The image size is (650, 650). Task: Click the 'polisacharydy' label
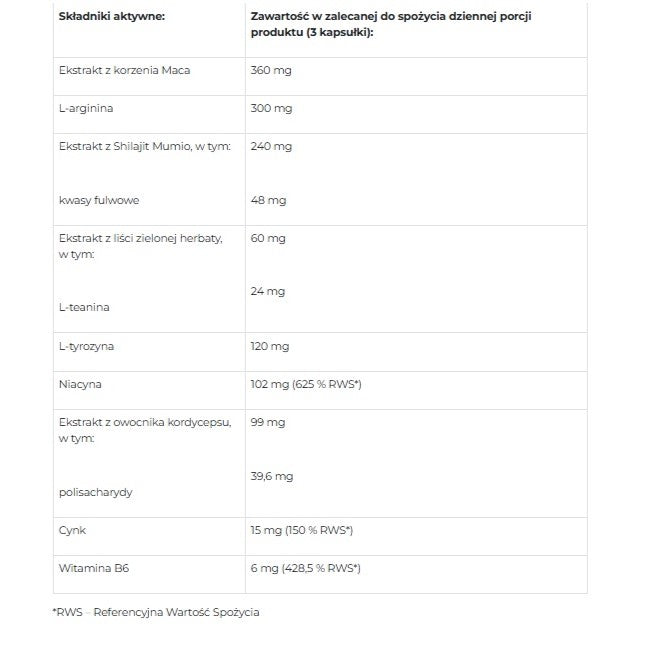coord(96,492)
